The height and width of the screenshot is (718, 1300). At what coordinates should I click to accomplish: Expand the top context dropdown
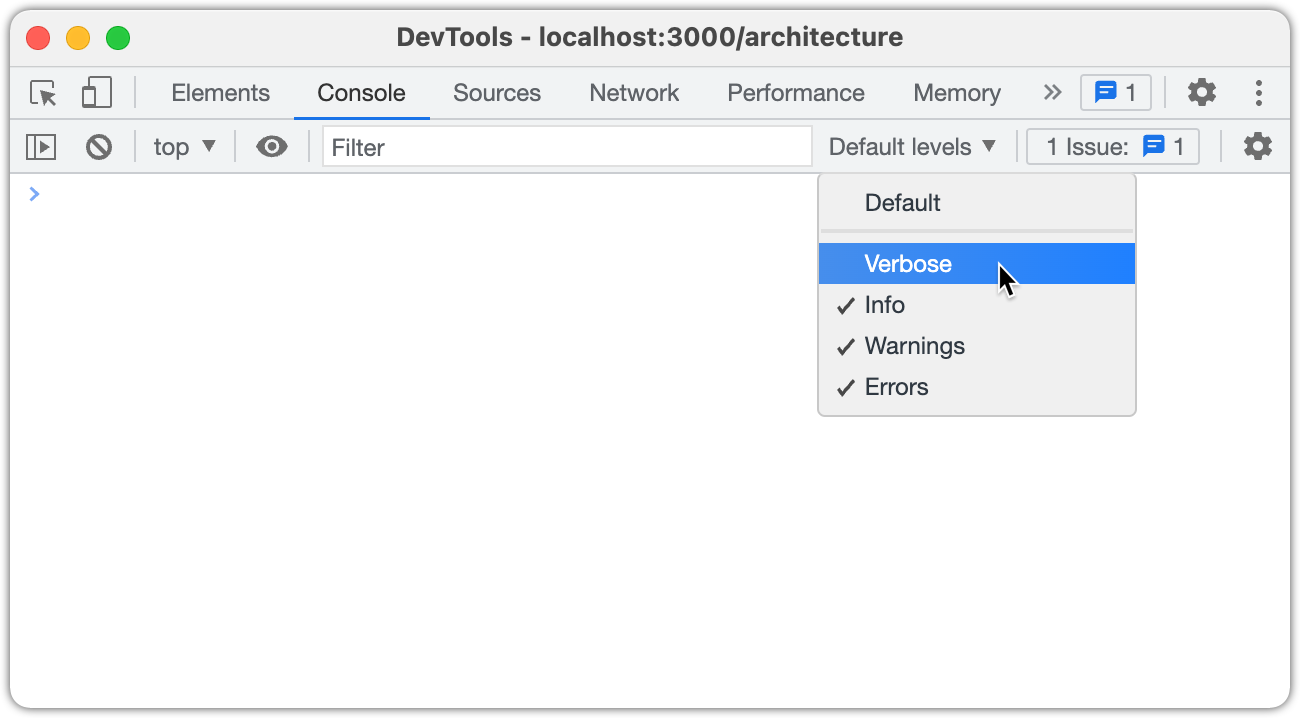[x=185, y=147]
